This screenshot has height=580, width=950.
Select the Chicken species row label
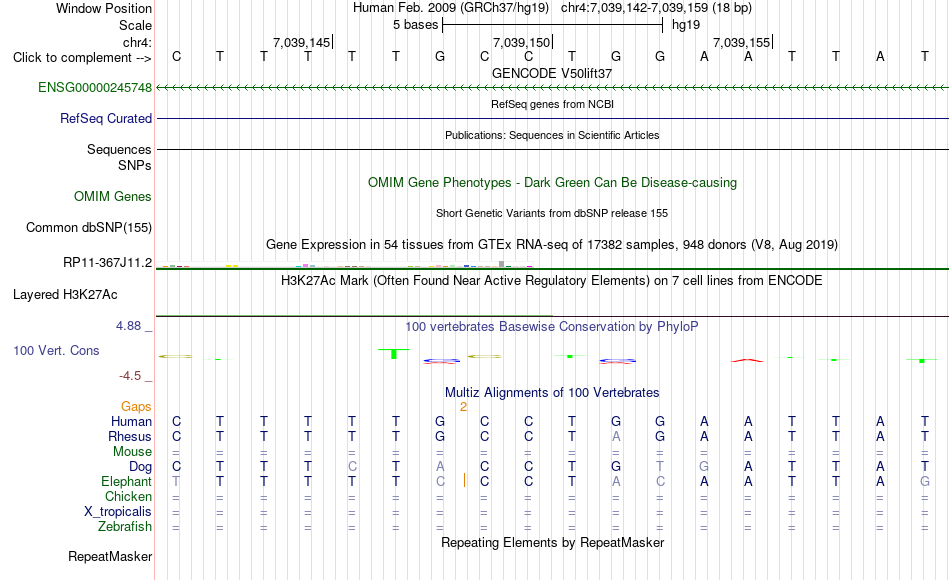tap(128, 497)
